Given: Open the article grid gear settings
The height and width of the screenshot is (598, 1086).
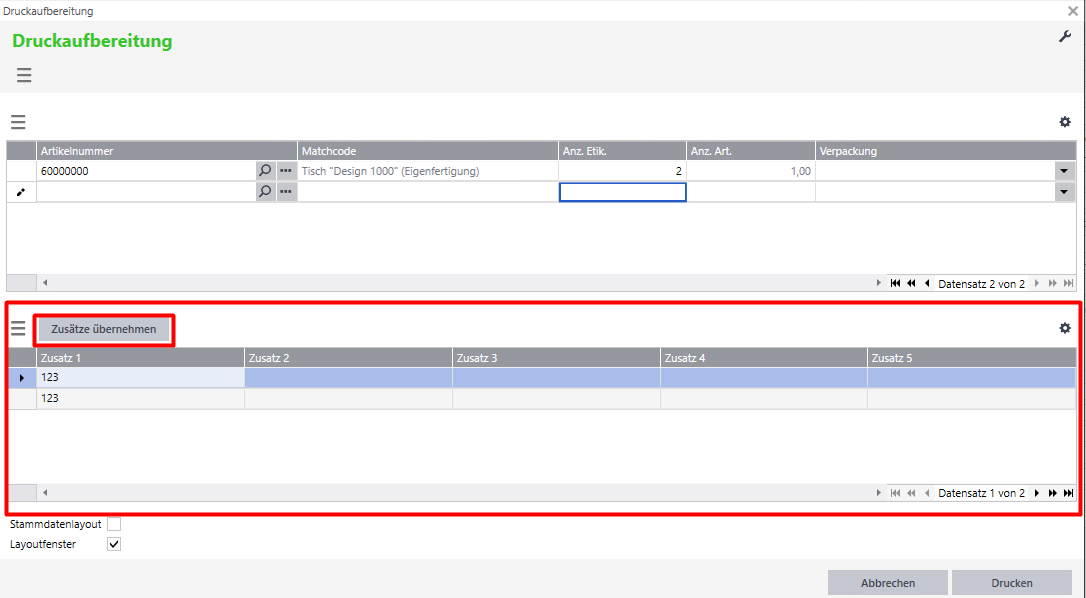Looking at the screenshot, I should tap(1065, 122).
